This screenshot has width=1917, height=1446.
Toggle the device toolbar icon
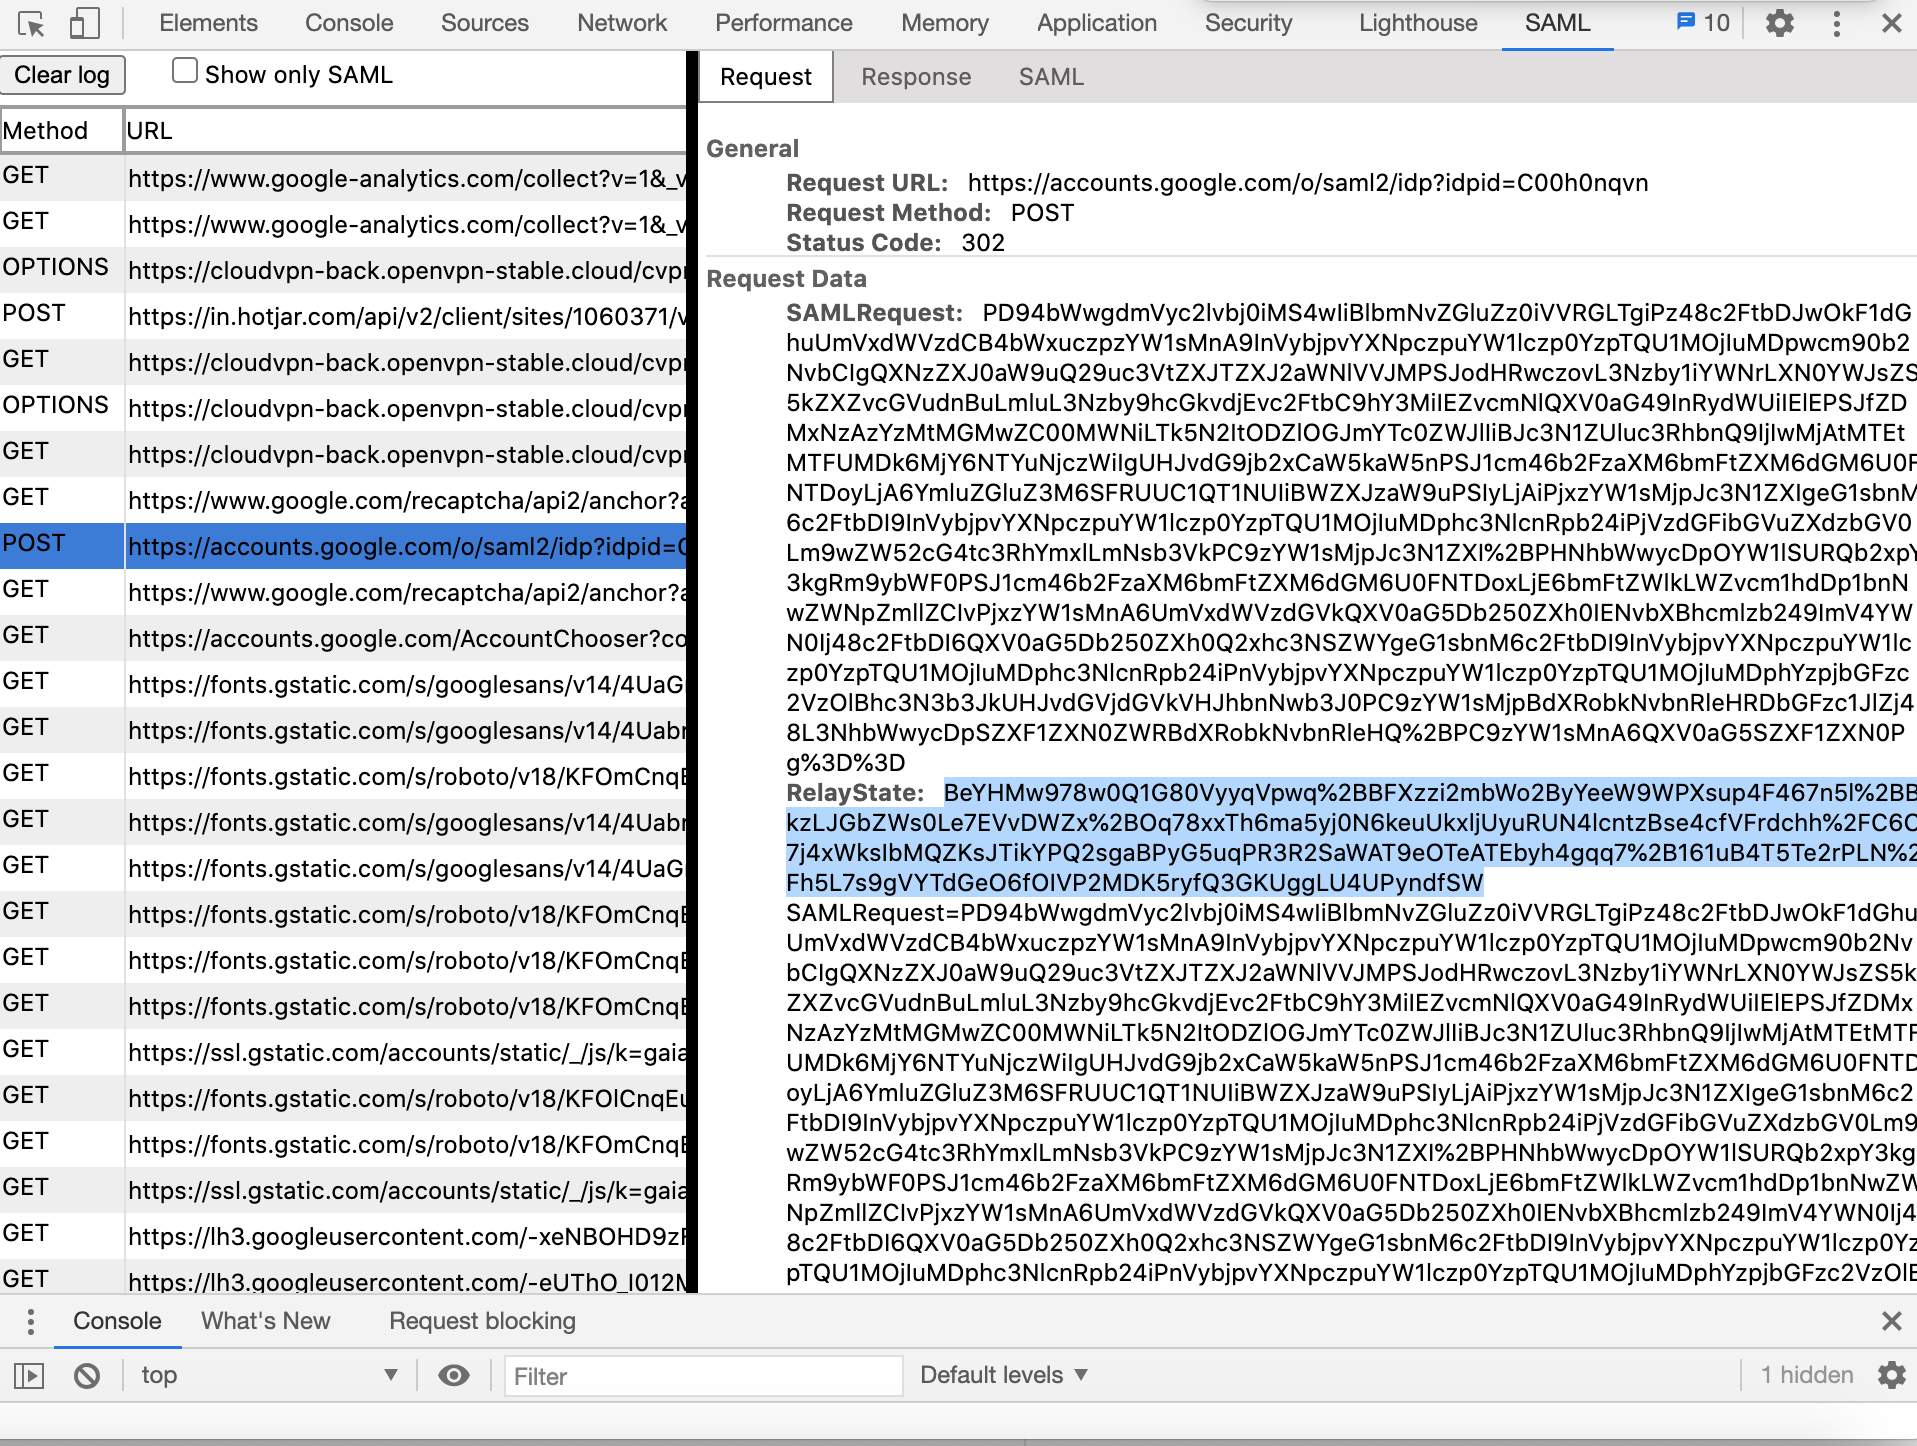(84, 23)
